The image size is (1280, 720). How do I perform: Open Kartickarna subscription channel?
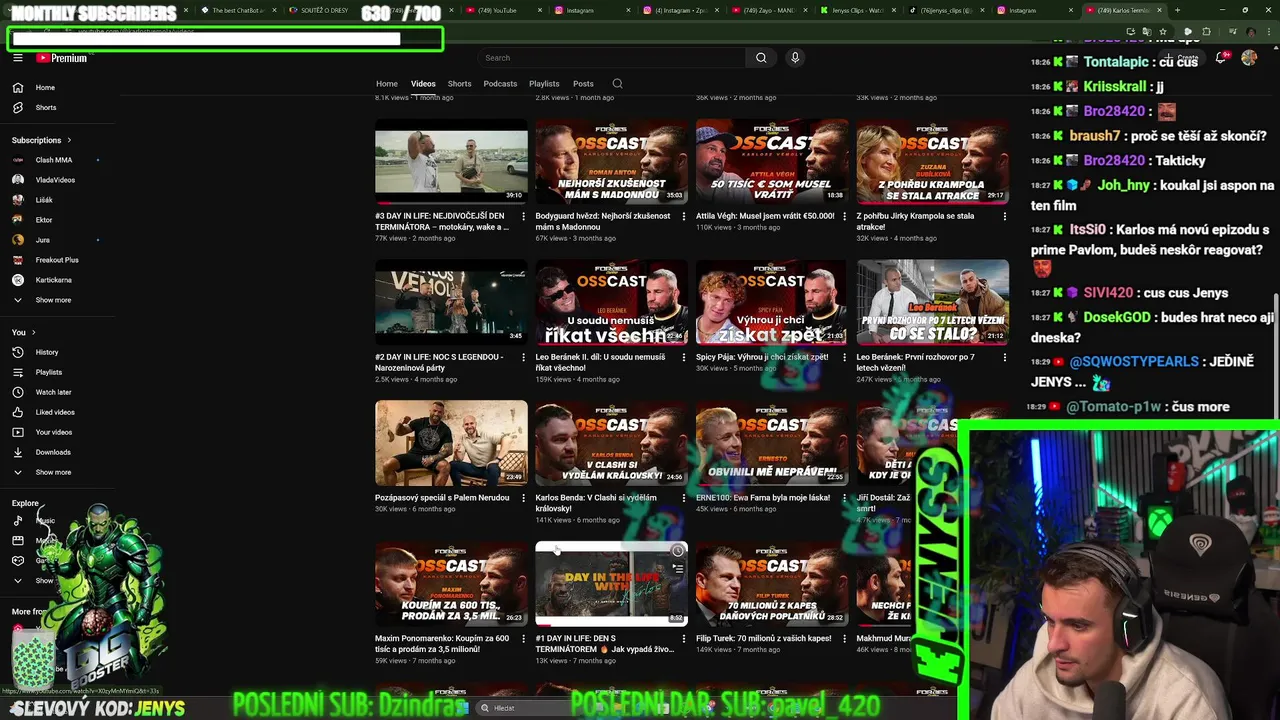point(56,280)
